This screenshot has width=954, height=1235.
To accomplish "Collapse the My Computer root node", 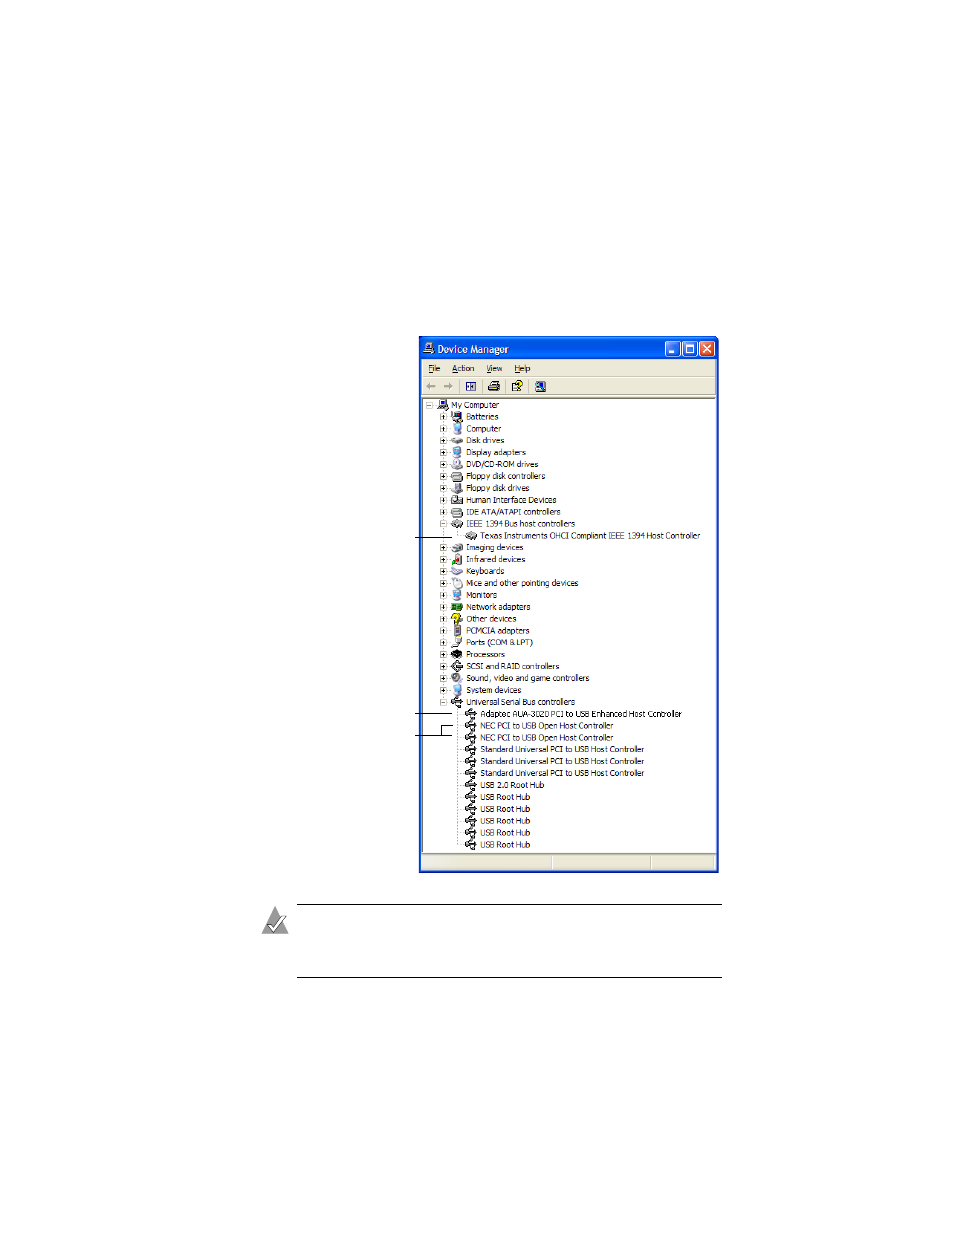I will tap(429, 405).
